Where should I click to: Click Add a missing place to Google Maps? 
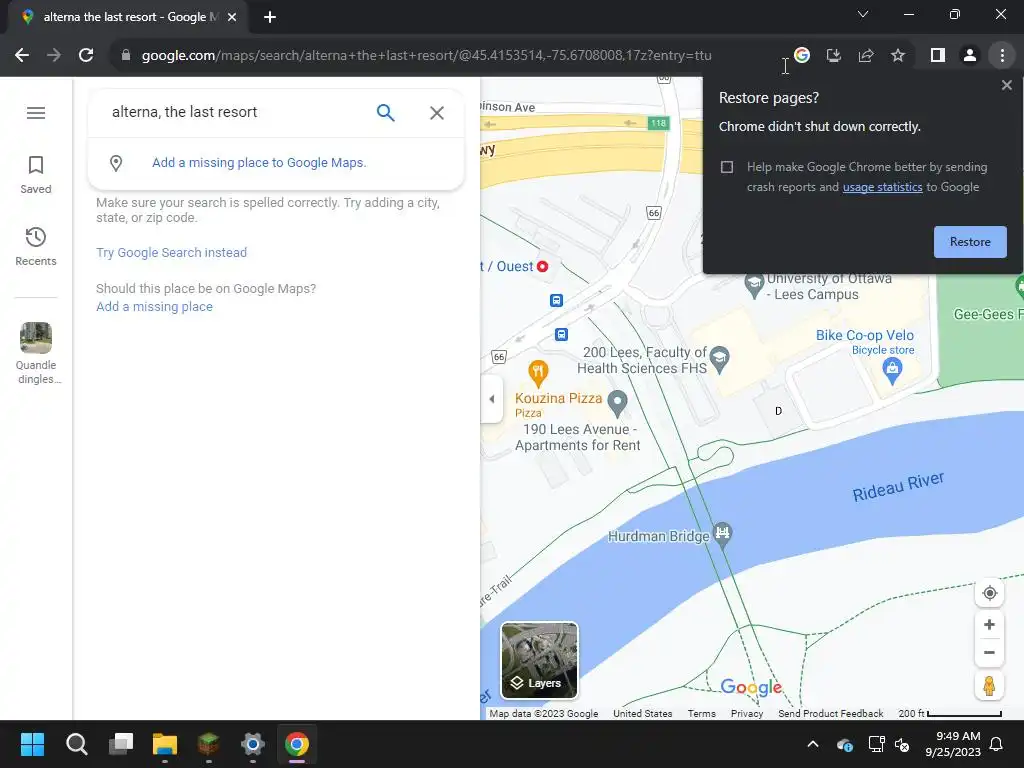click(x=259, y=163)
